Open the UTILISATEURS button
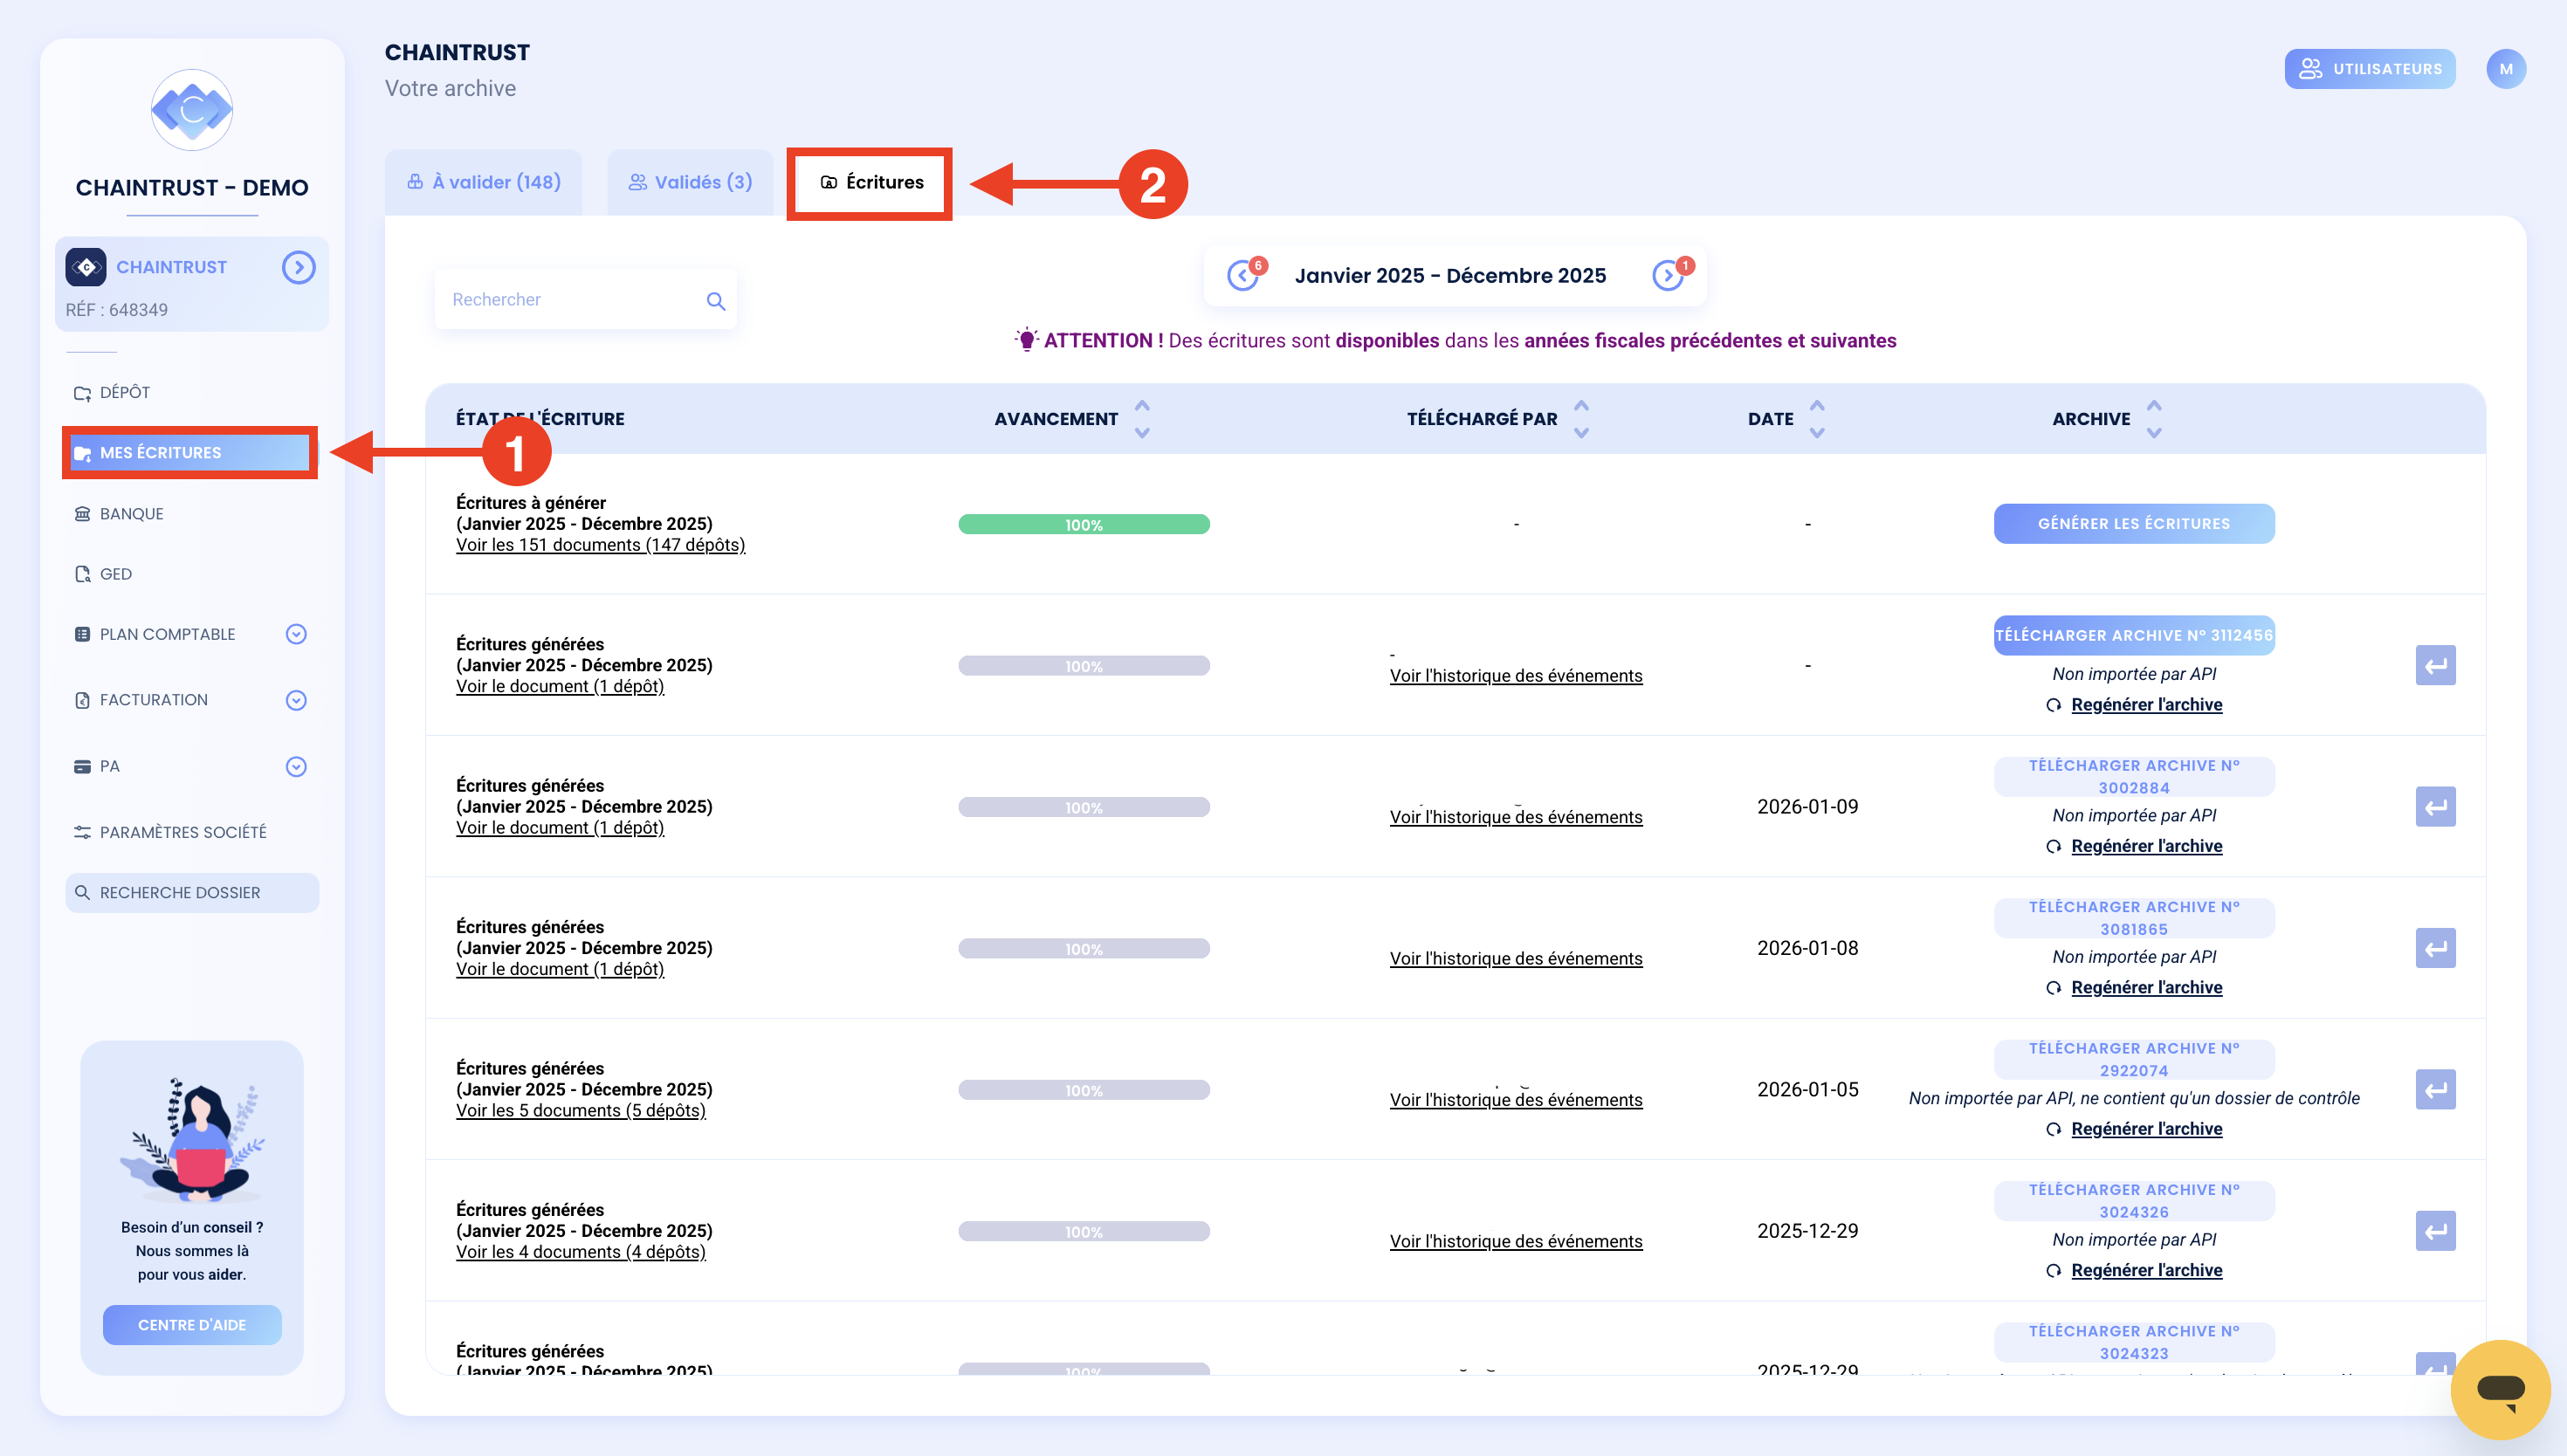This screenshot has width=2567, height=1456. tap(2370, 69)
